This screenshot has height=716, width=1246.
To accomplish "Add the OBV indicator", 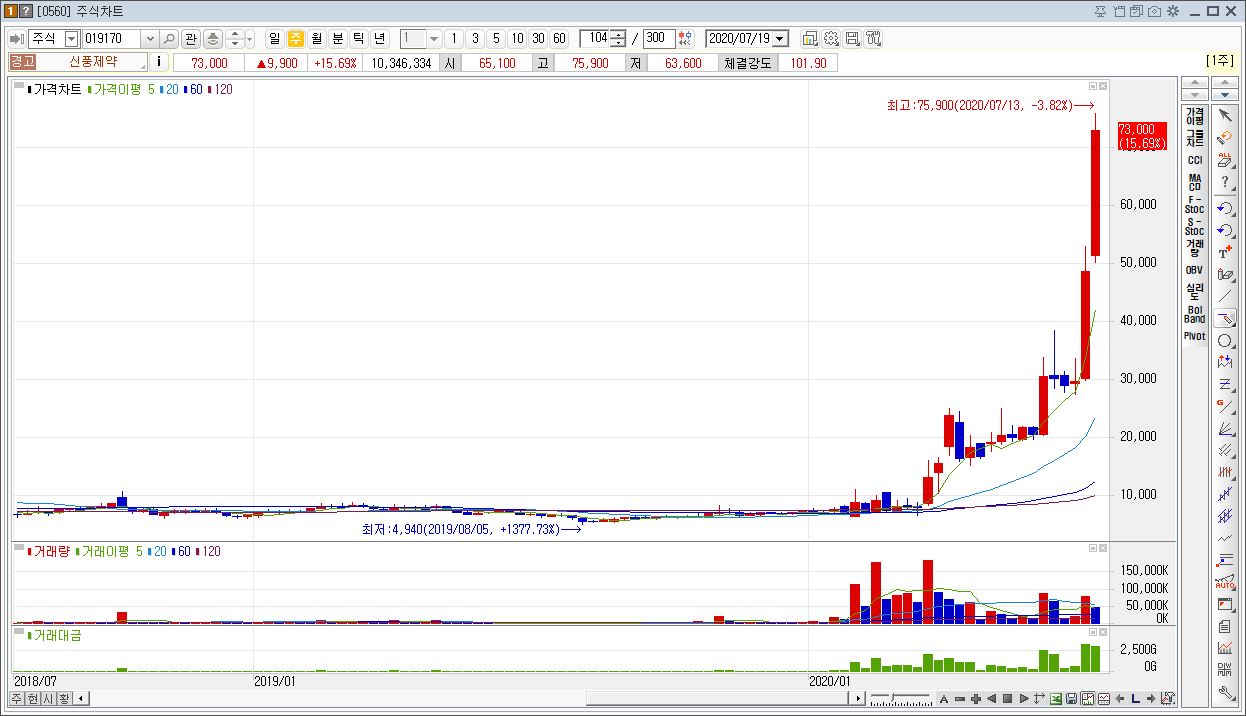I will pyautogui.click(x=1195, y=270).
